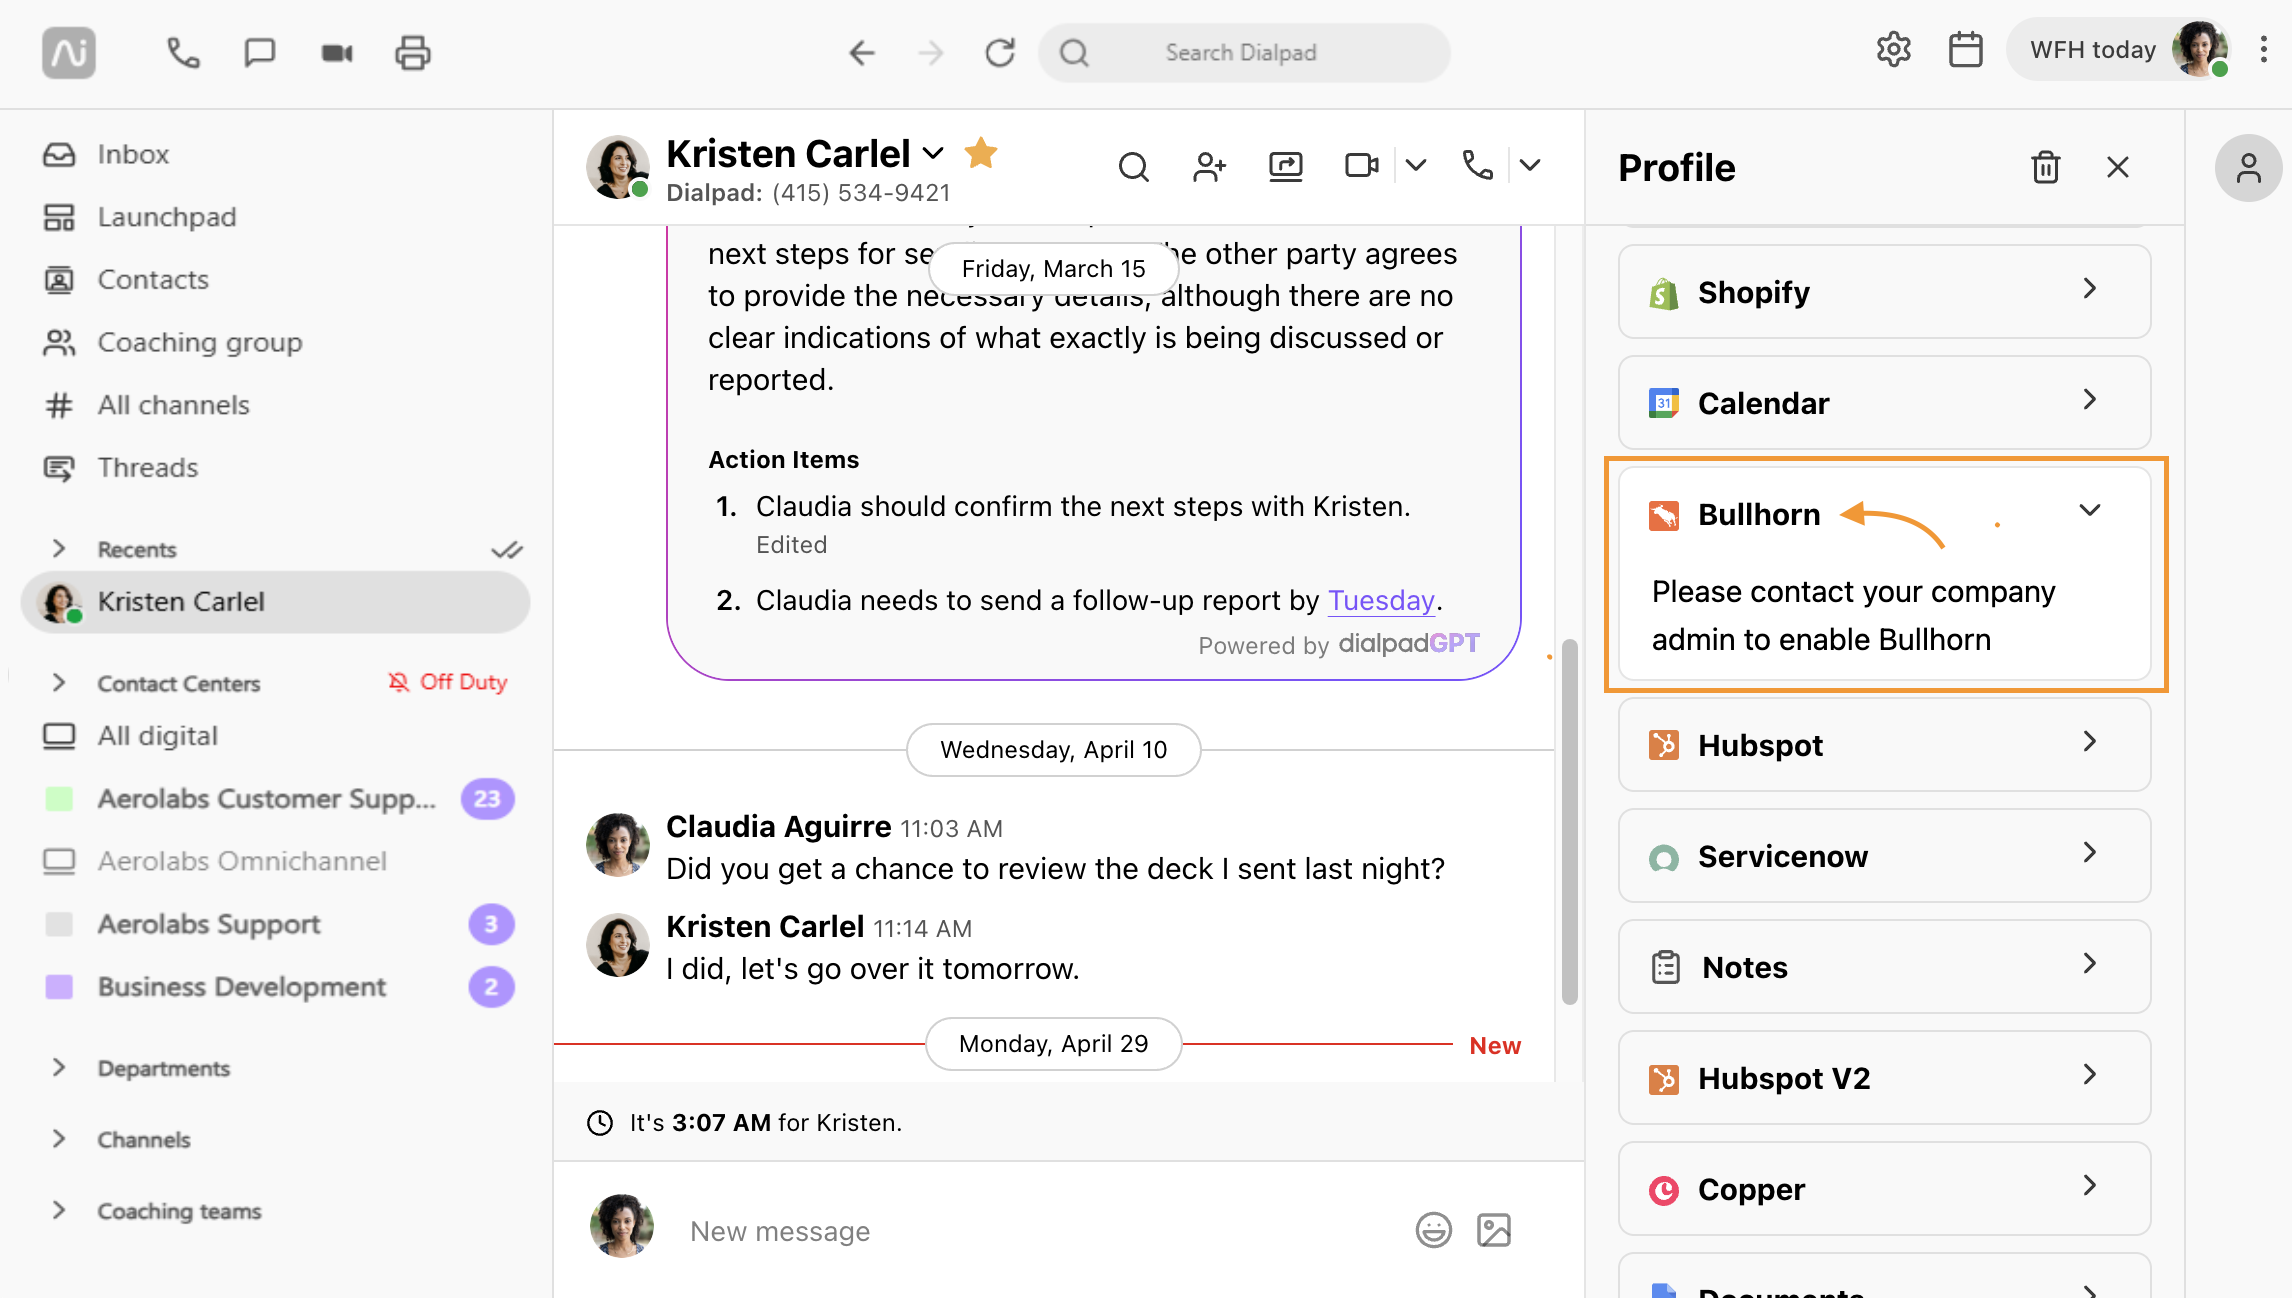Image resolution: width=2292 pixels, height=1298 pixels.
Task: Click Claudia Aguirre's message avatar
Action: point(617,844)
